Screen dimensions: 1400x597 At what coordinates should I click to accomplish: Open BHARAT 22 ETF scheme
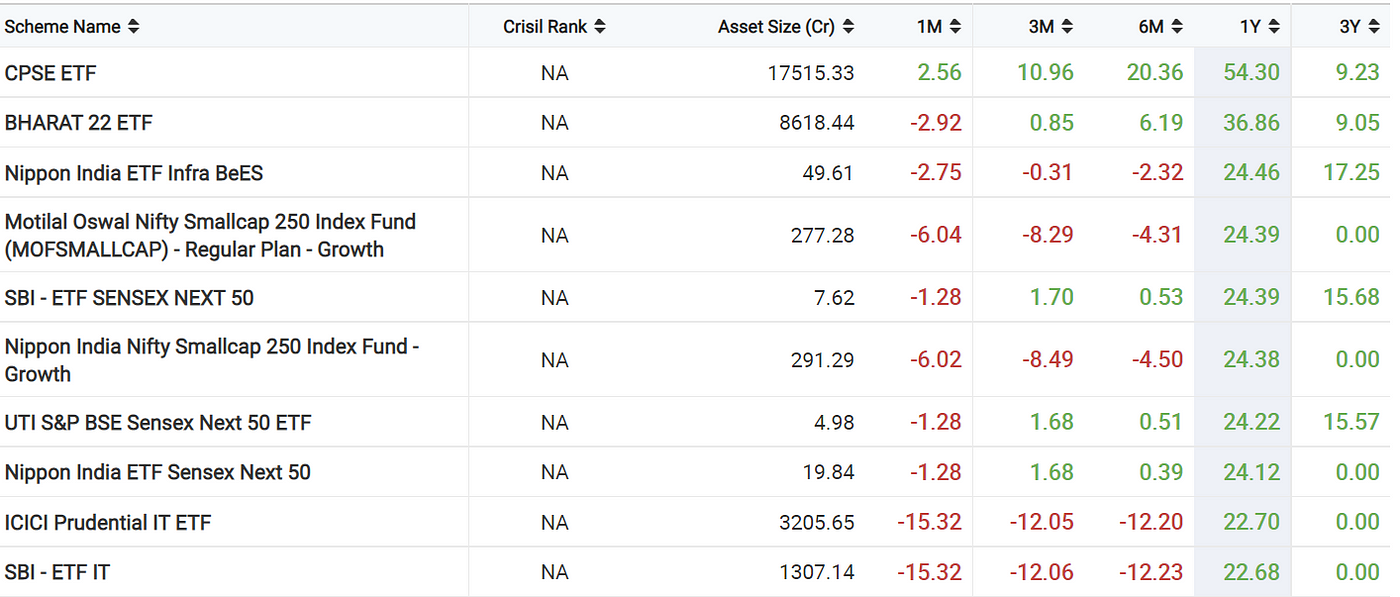pos(79,123)
